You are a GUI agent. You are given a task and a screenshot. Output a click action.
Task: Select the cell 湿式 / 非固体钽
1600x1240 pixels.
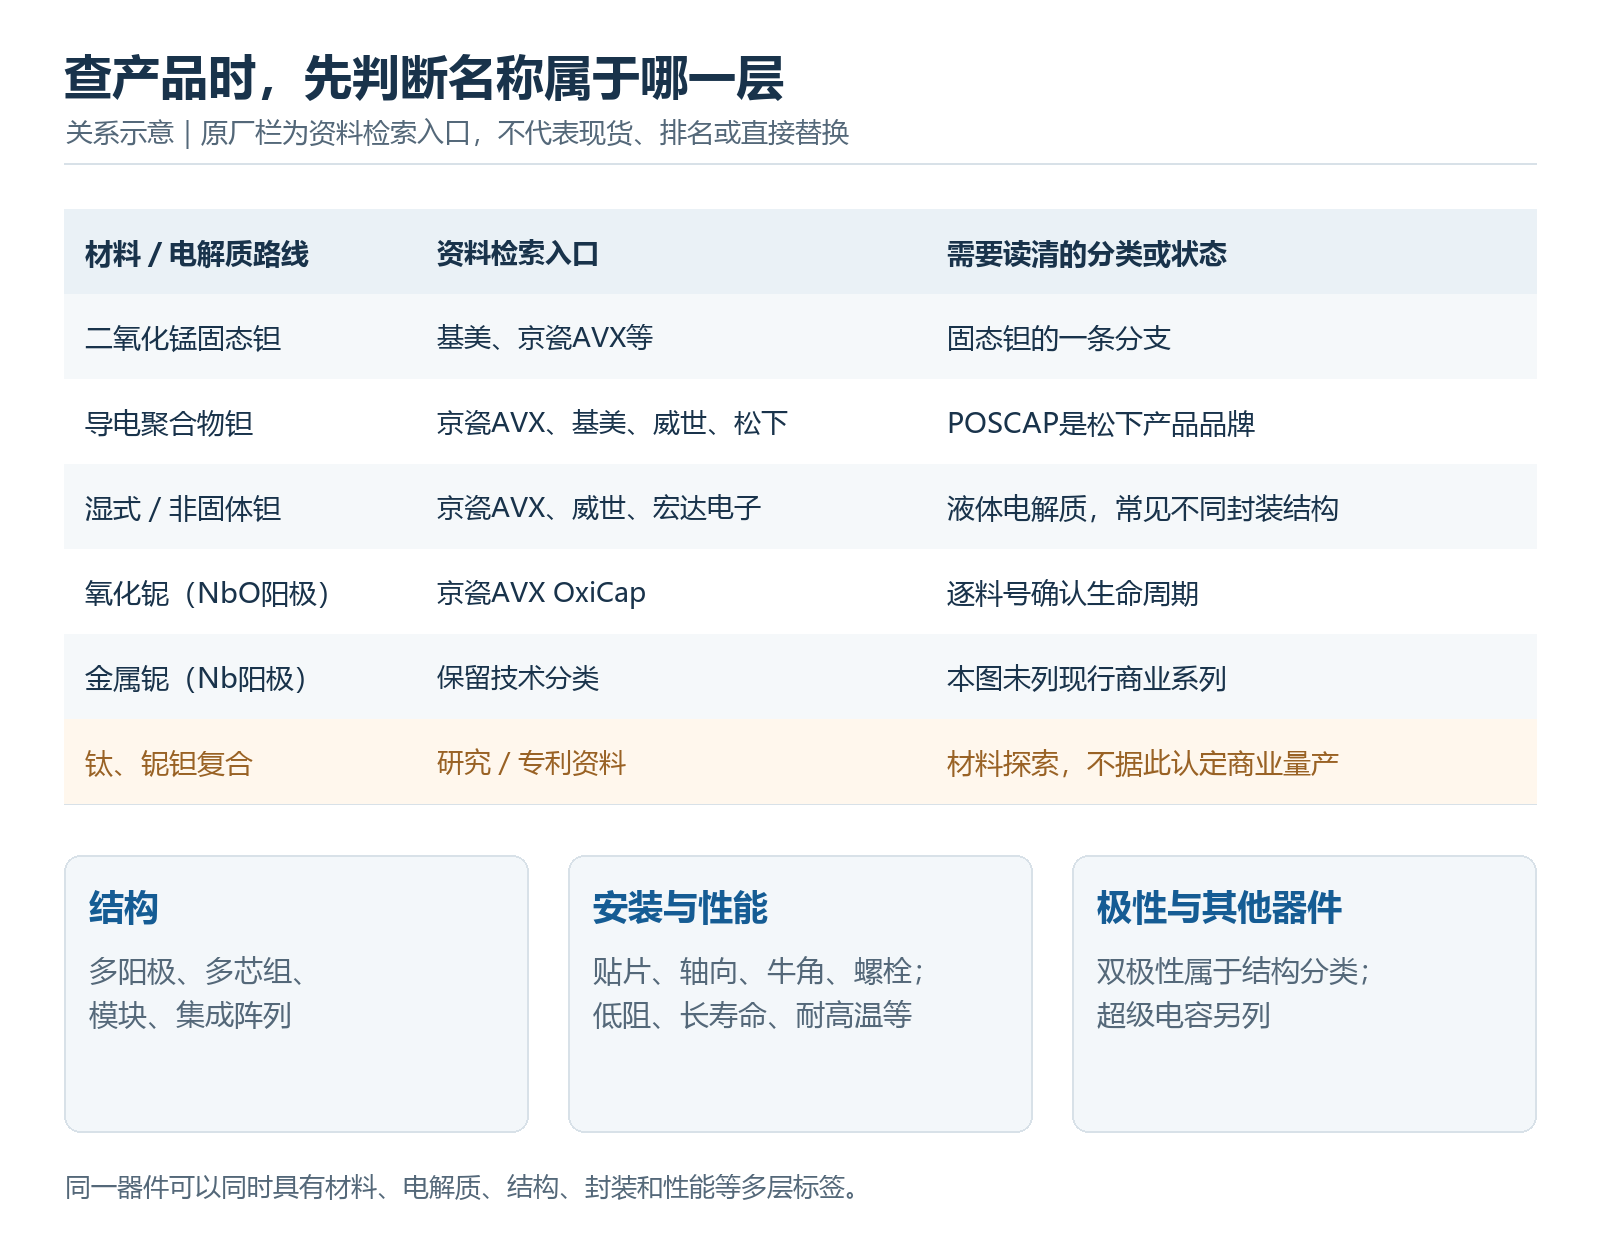tap(183, 509)
